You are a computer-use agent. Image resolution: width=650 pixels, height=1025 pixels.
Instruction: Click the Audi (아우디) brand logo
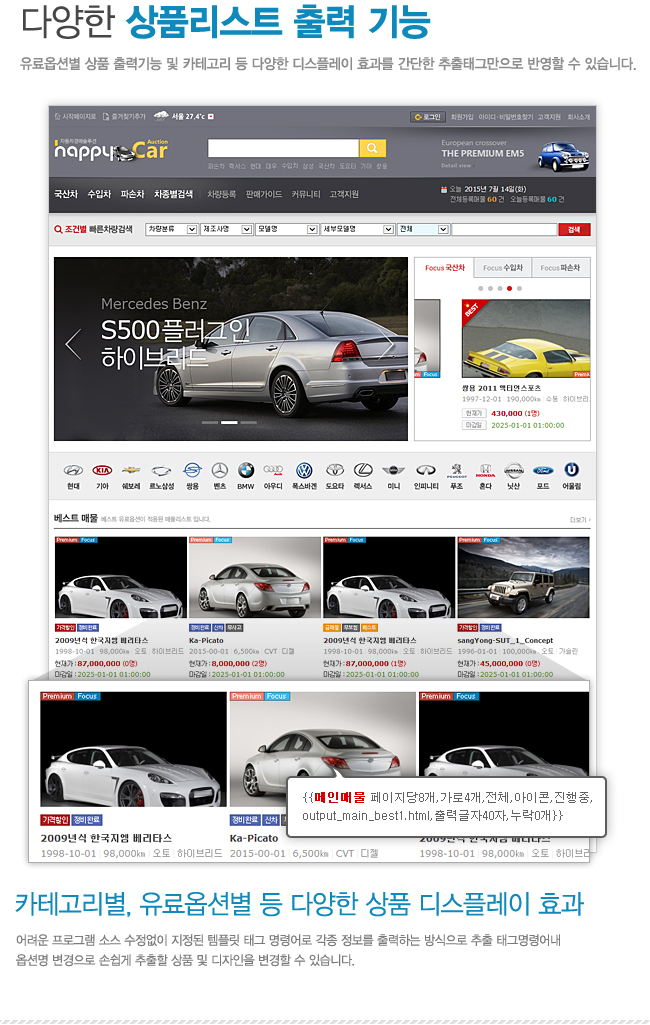(x=273, y=470)
